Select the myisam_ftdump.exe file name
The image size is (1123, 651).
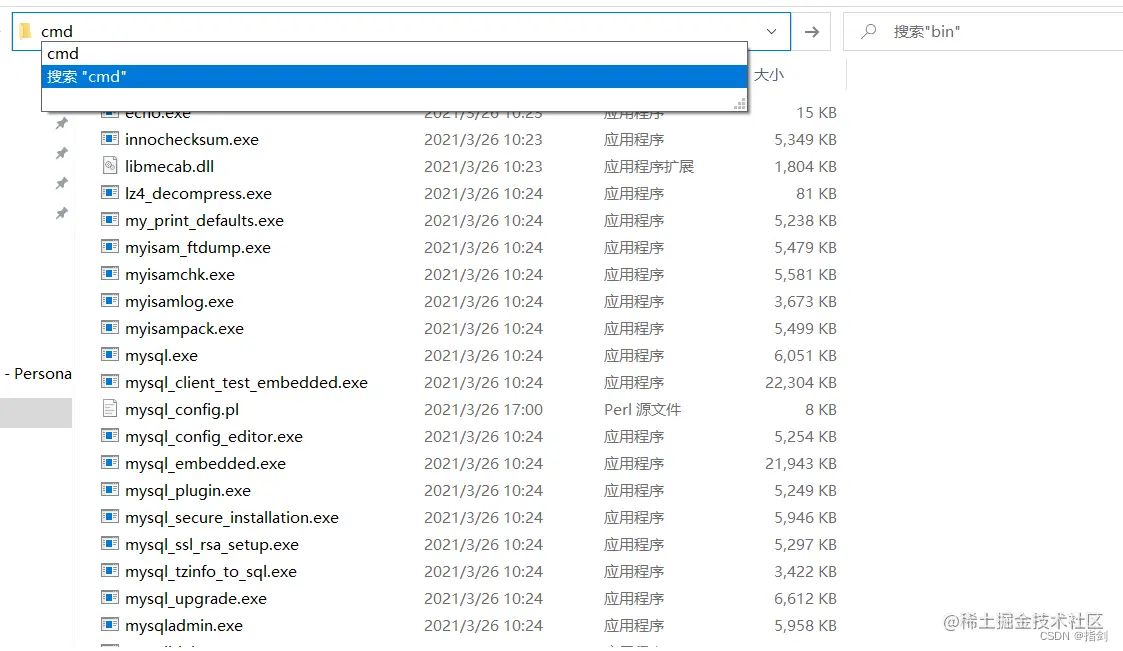[x=198, y=248]
